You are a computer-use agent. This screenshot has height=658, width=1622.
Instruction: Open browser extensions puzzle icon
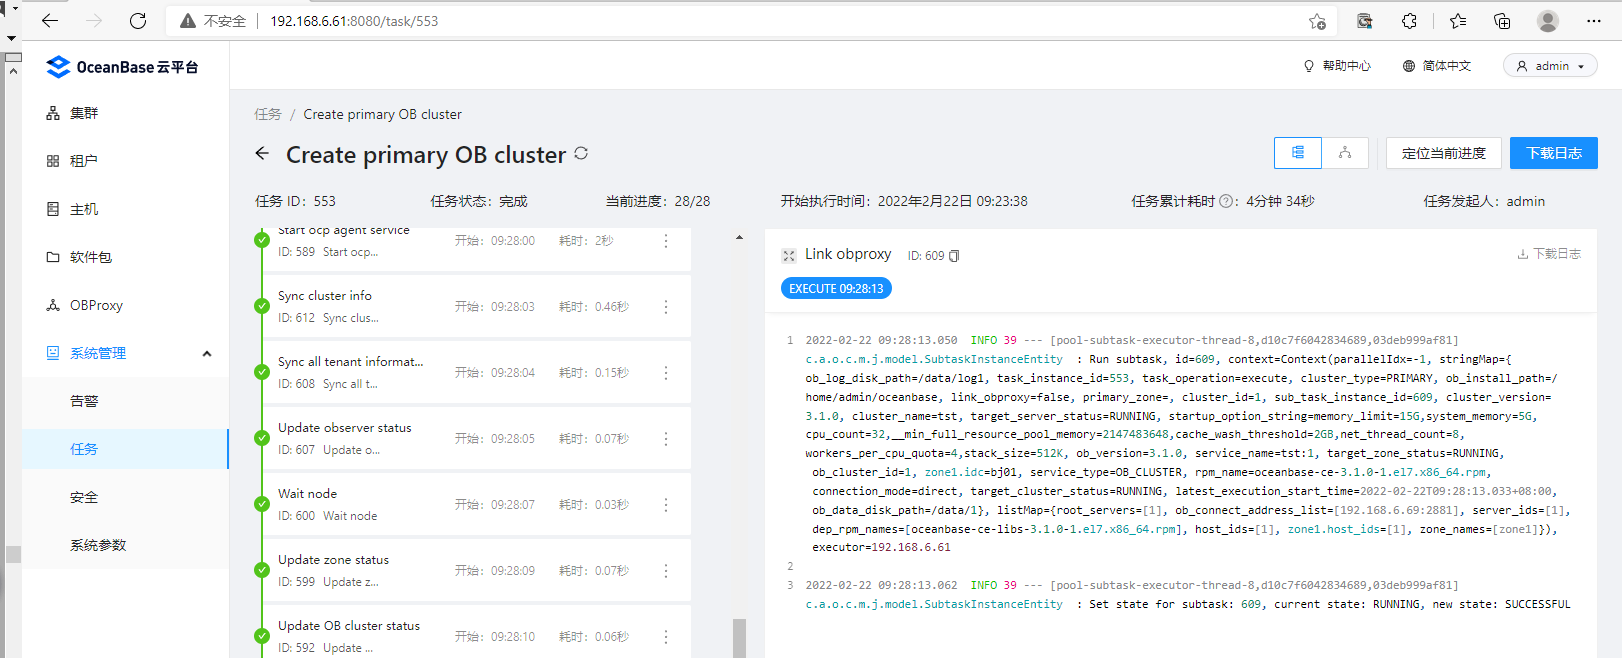tap(1409, 21)
